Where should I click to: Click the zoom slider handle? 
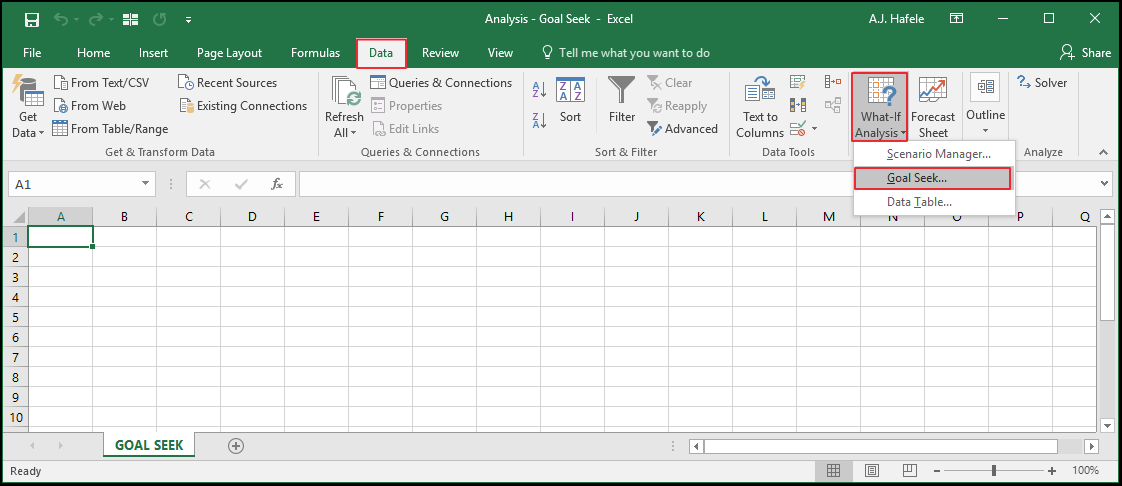pos(994,470)
